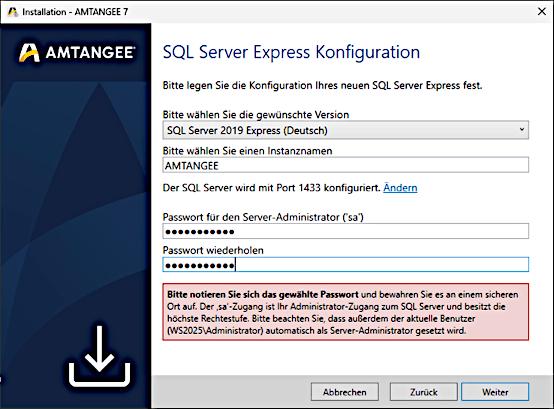This screenshot has width=554, height=409.
Task: Click the 'Bitte wählen Sie die gewünschte Version' label
Action: click(x=256, y=114)
